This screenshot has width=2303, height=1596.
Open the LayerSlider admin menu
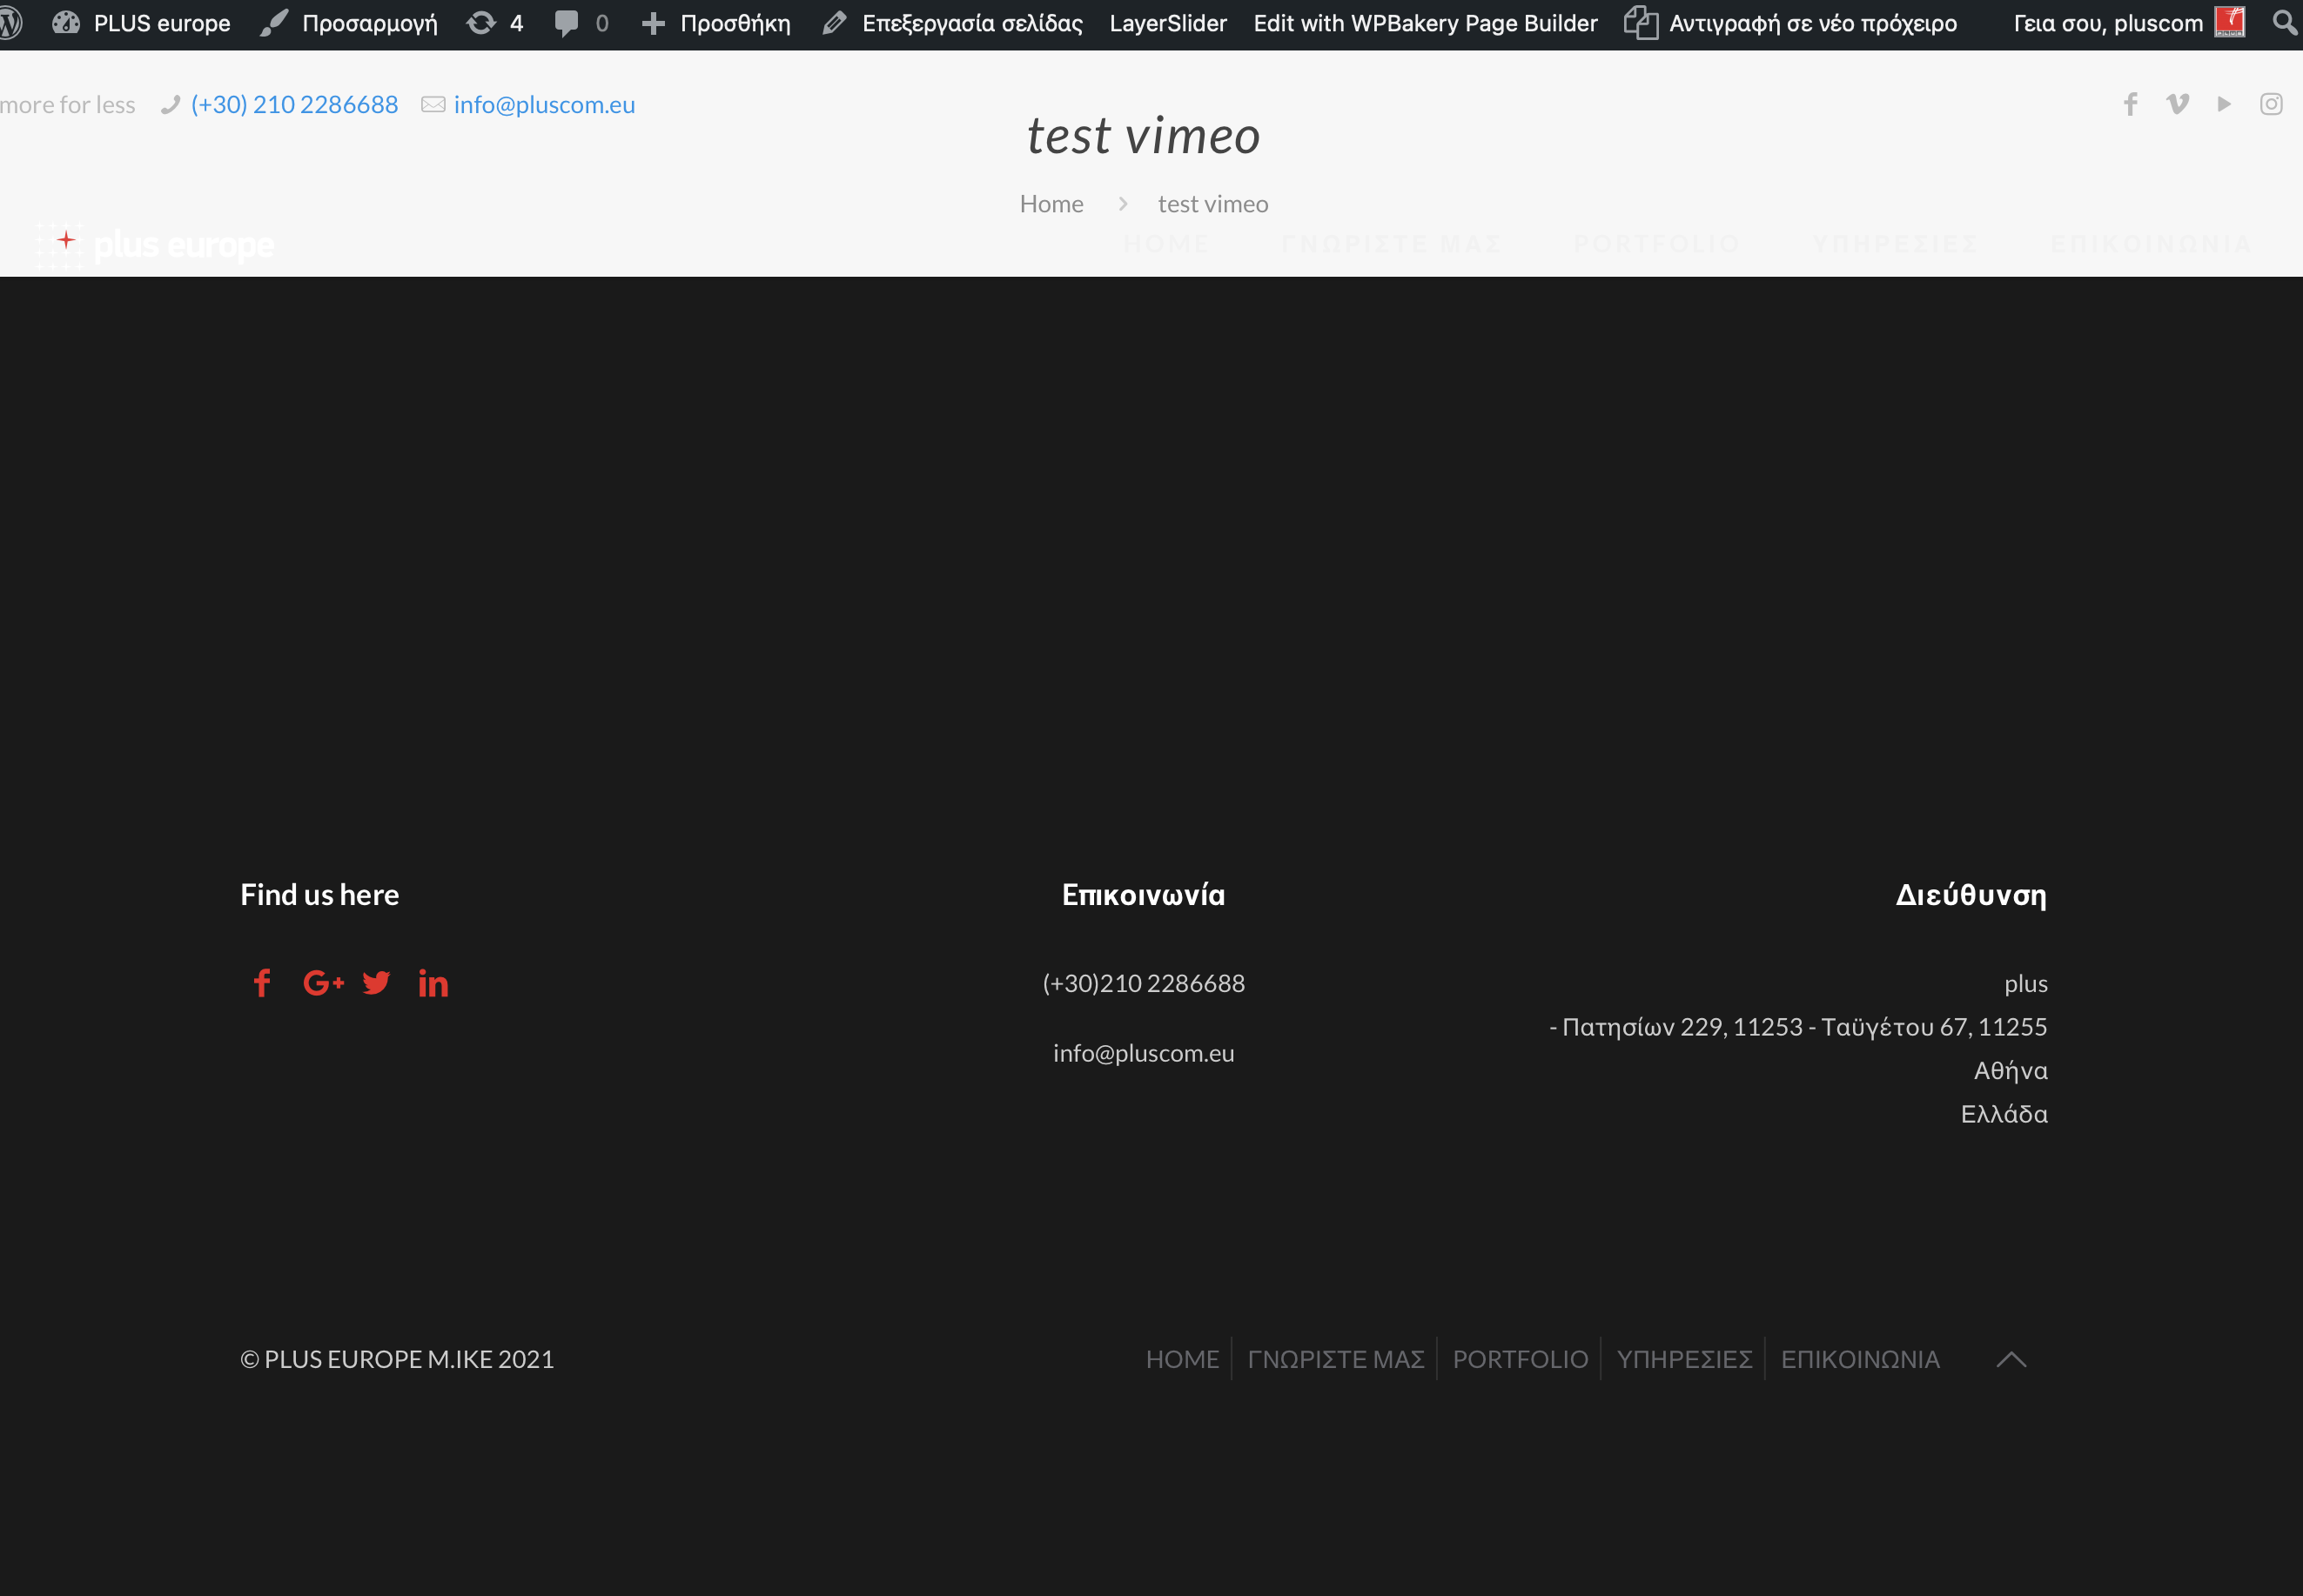1168,23
